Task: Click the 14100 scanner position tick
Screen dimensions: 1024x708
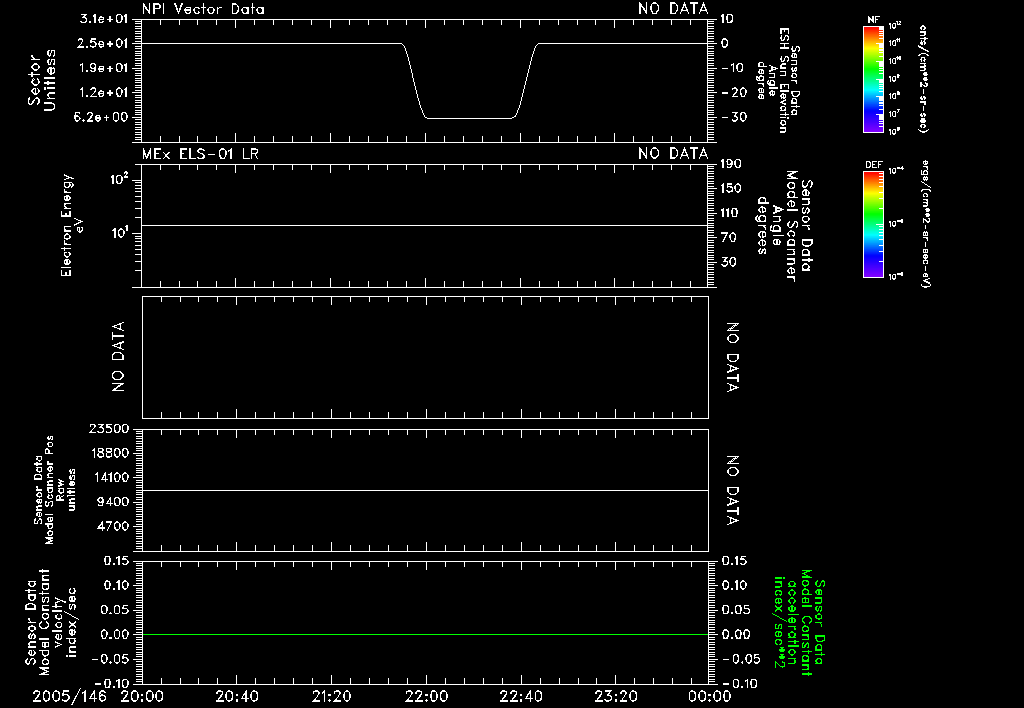Action: coord(109,477)
